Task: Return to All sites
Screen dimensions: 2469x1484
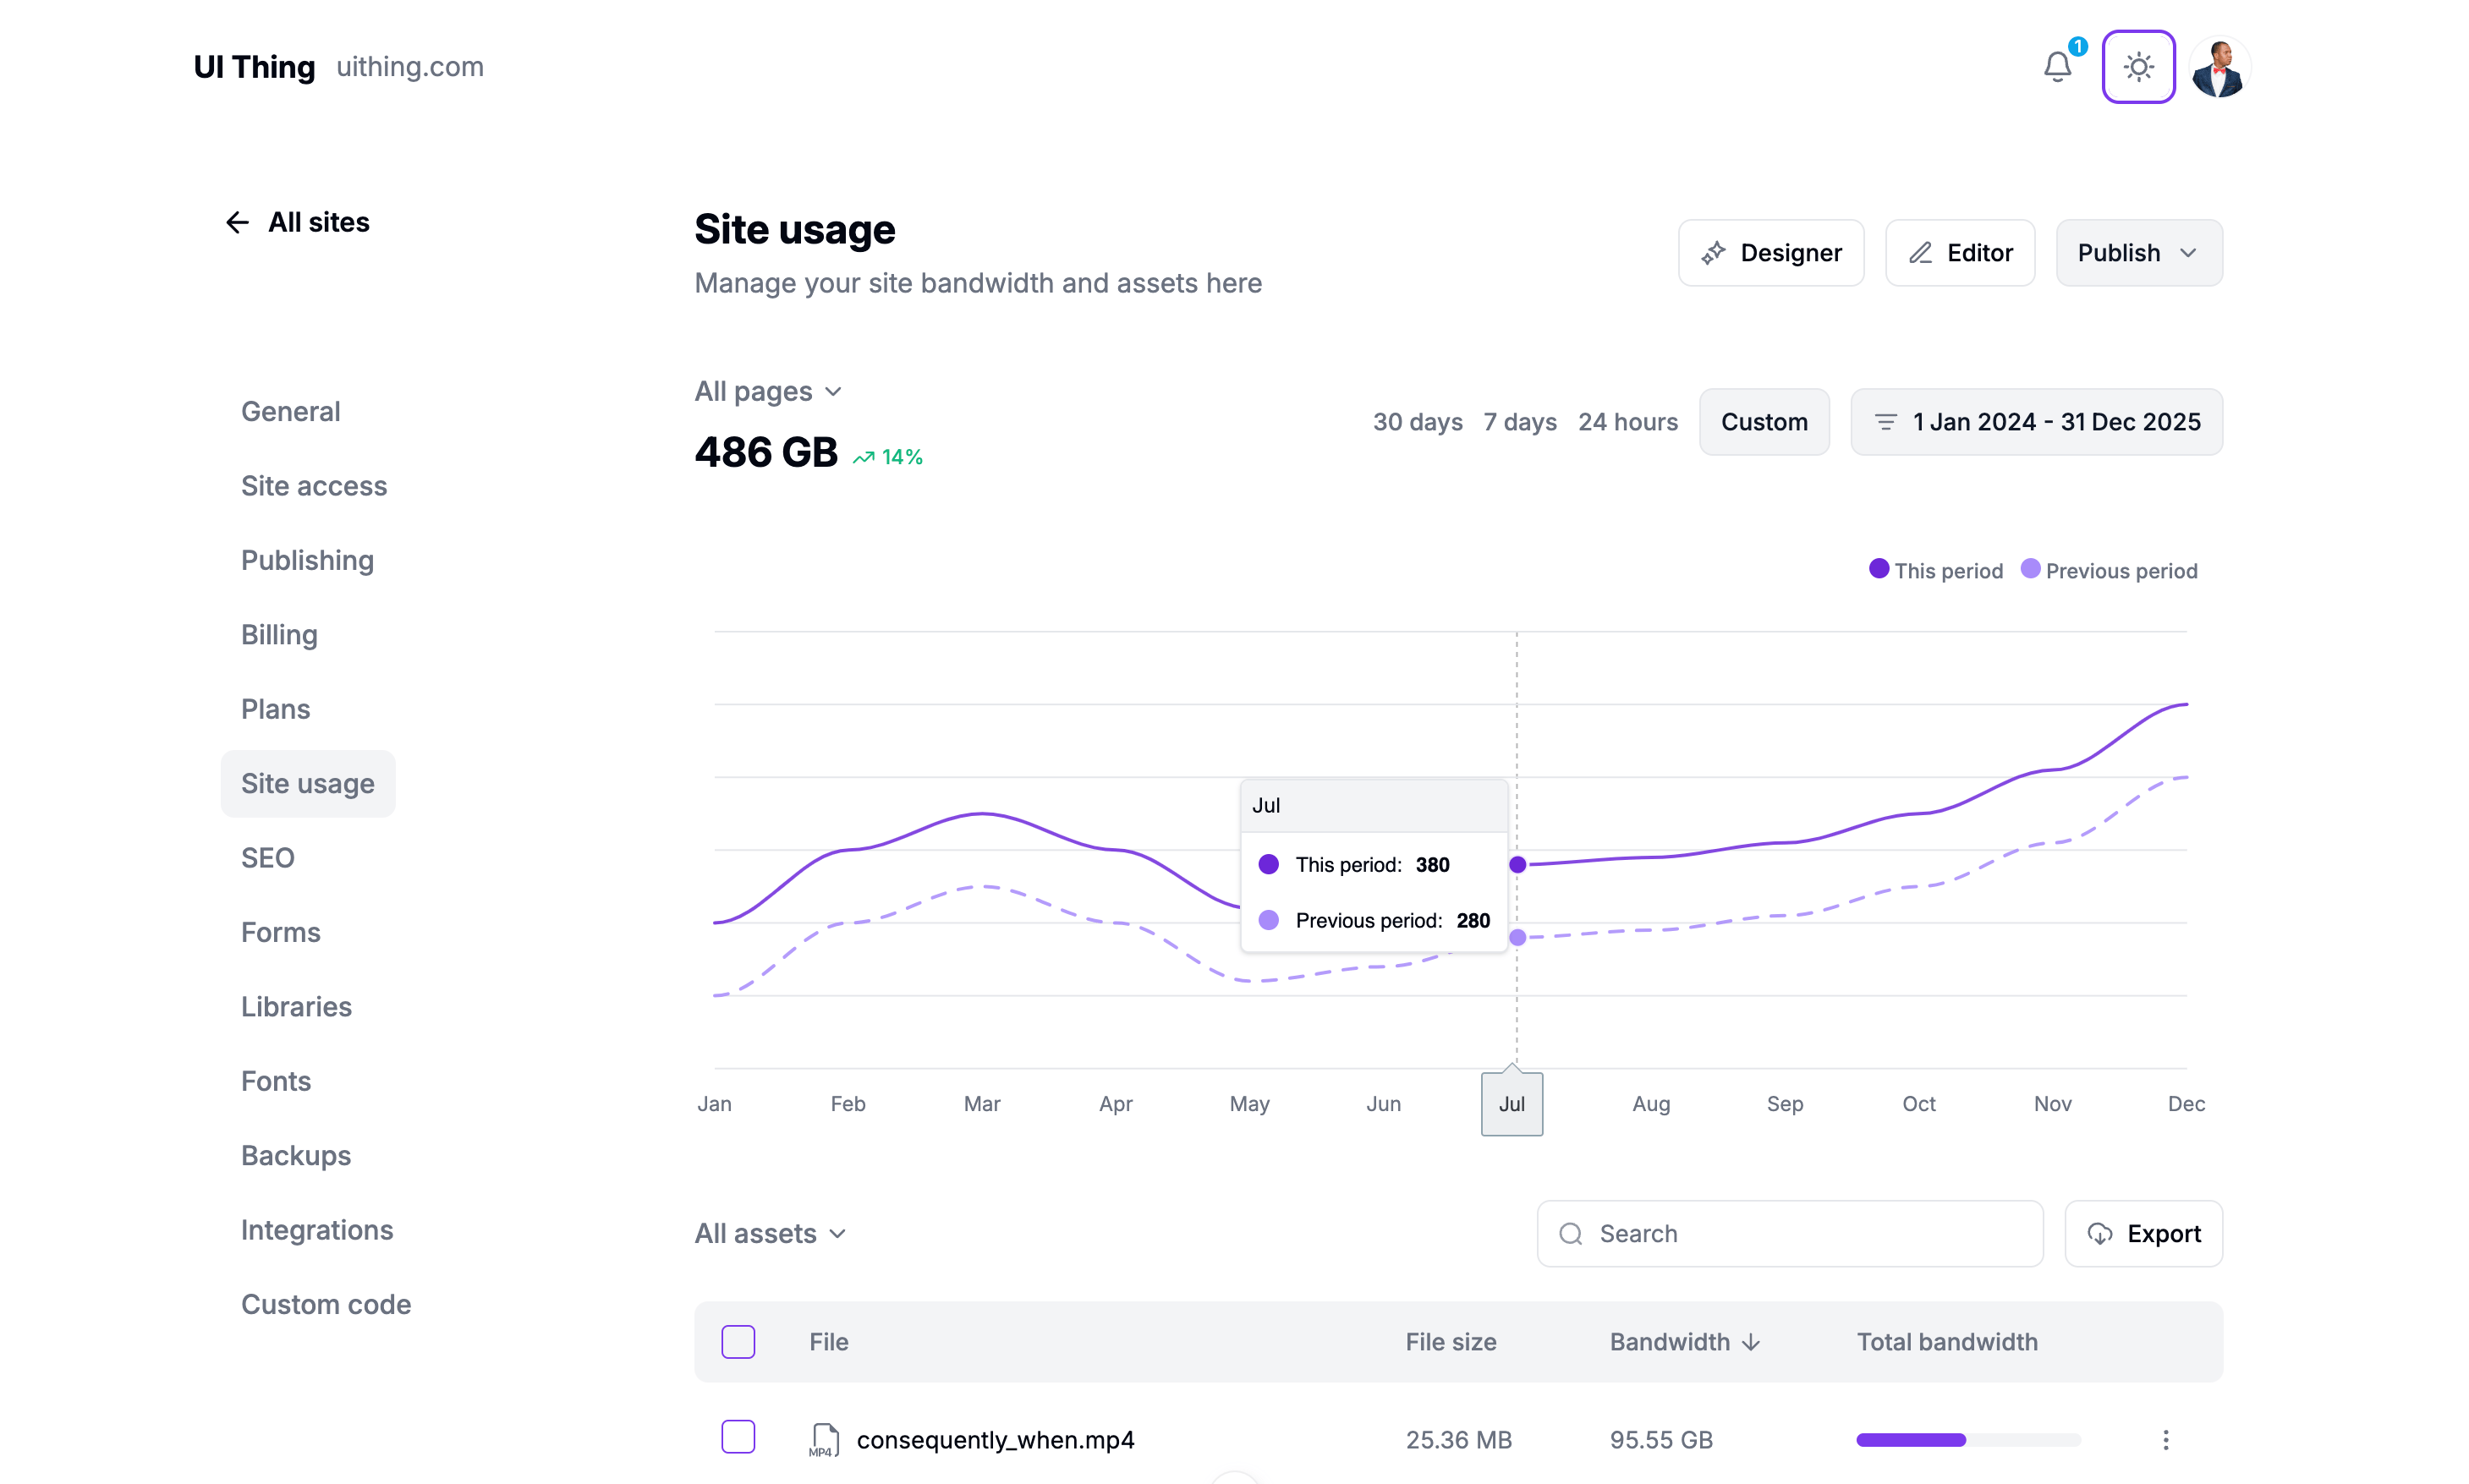Action: click(318, 222)
